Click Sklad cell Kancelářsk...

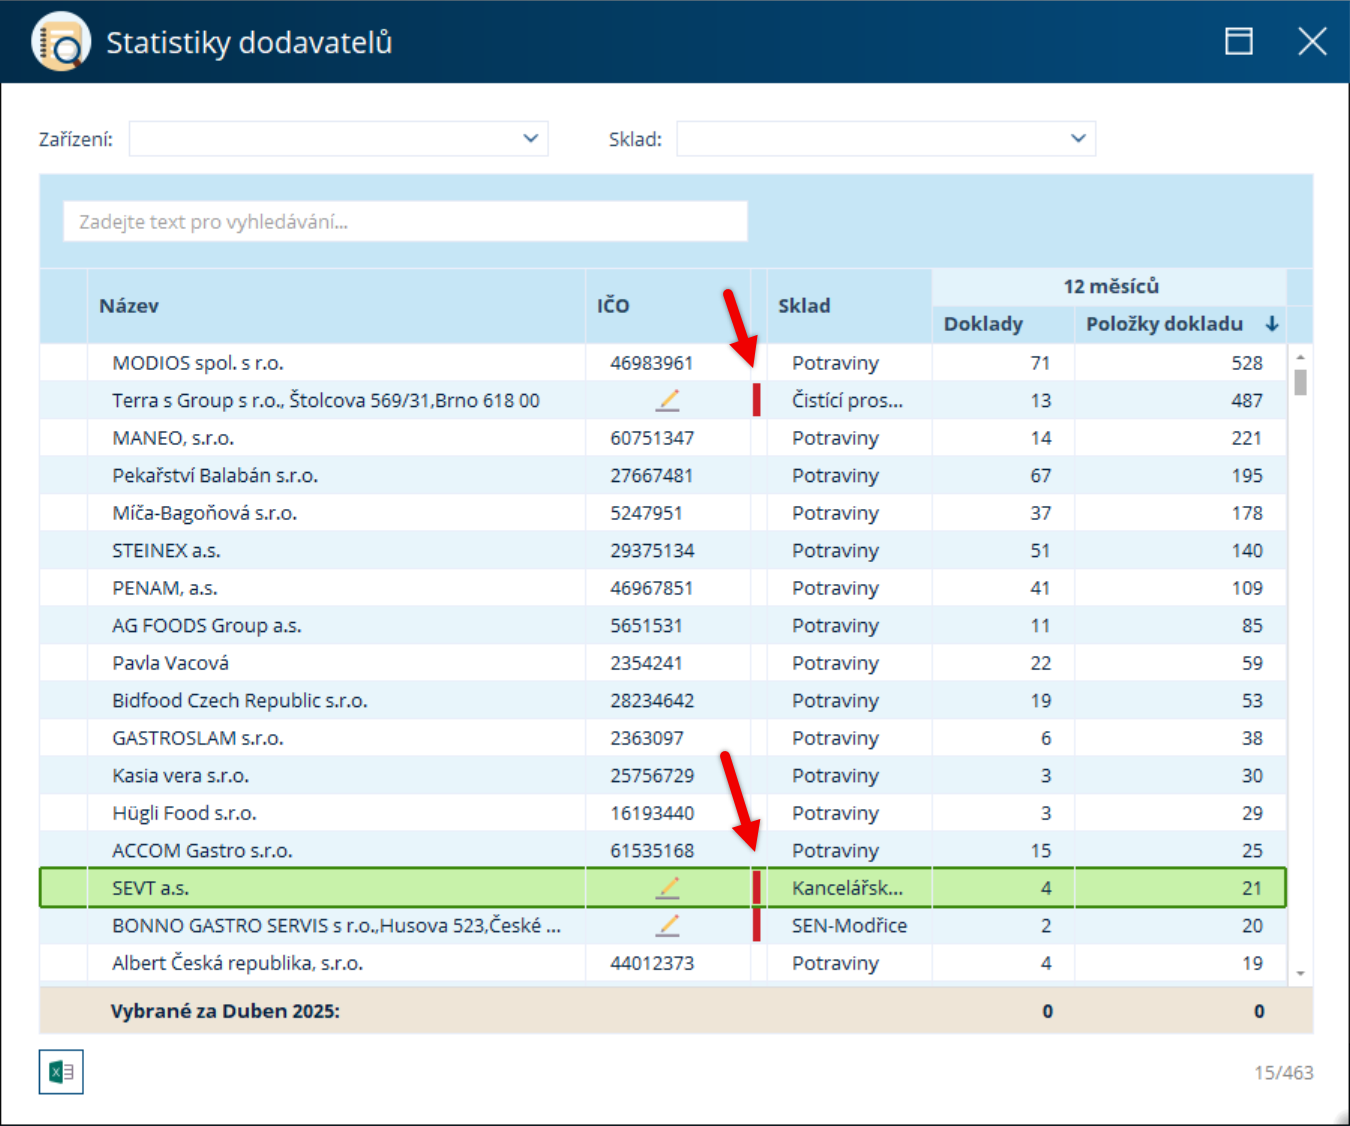coord(847,888)
